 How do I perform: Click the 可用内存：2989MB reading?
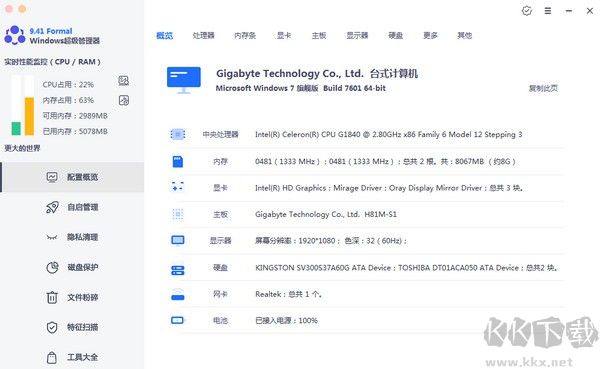pyautogui.click(x=75, y=116)
